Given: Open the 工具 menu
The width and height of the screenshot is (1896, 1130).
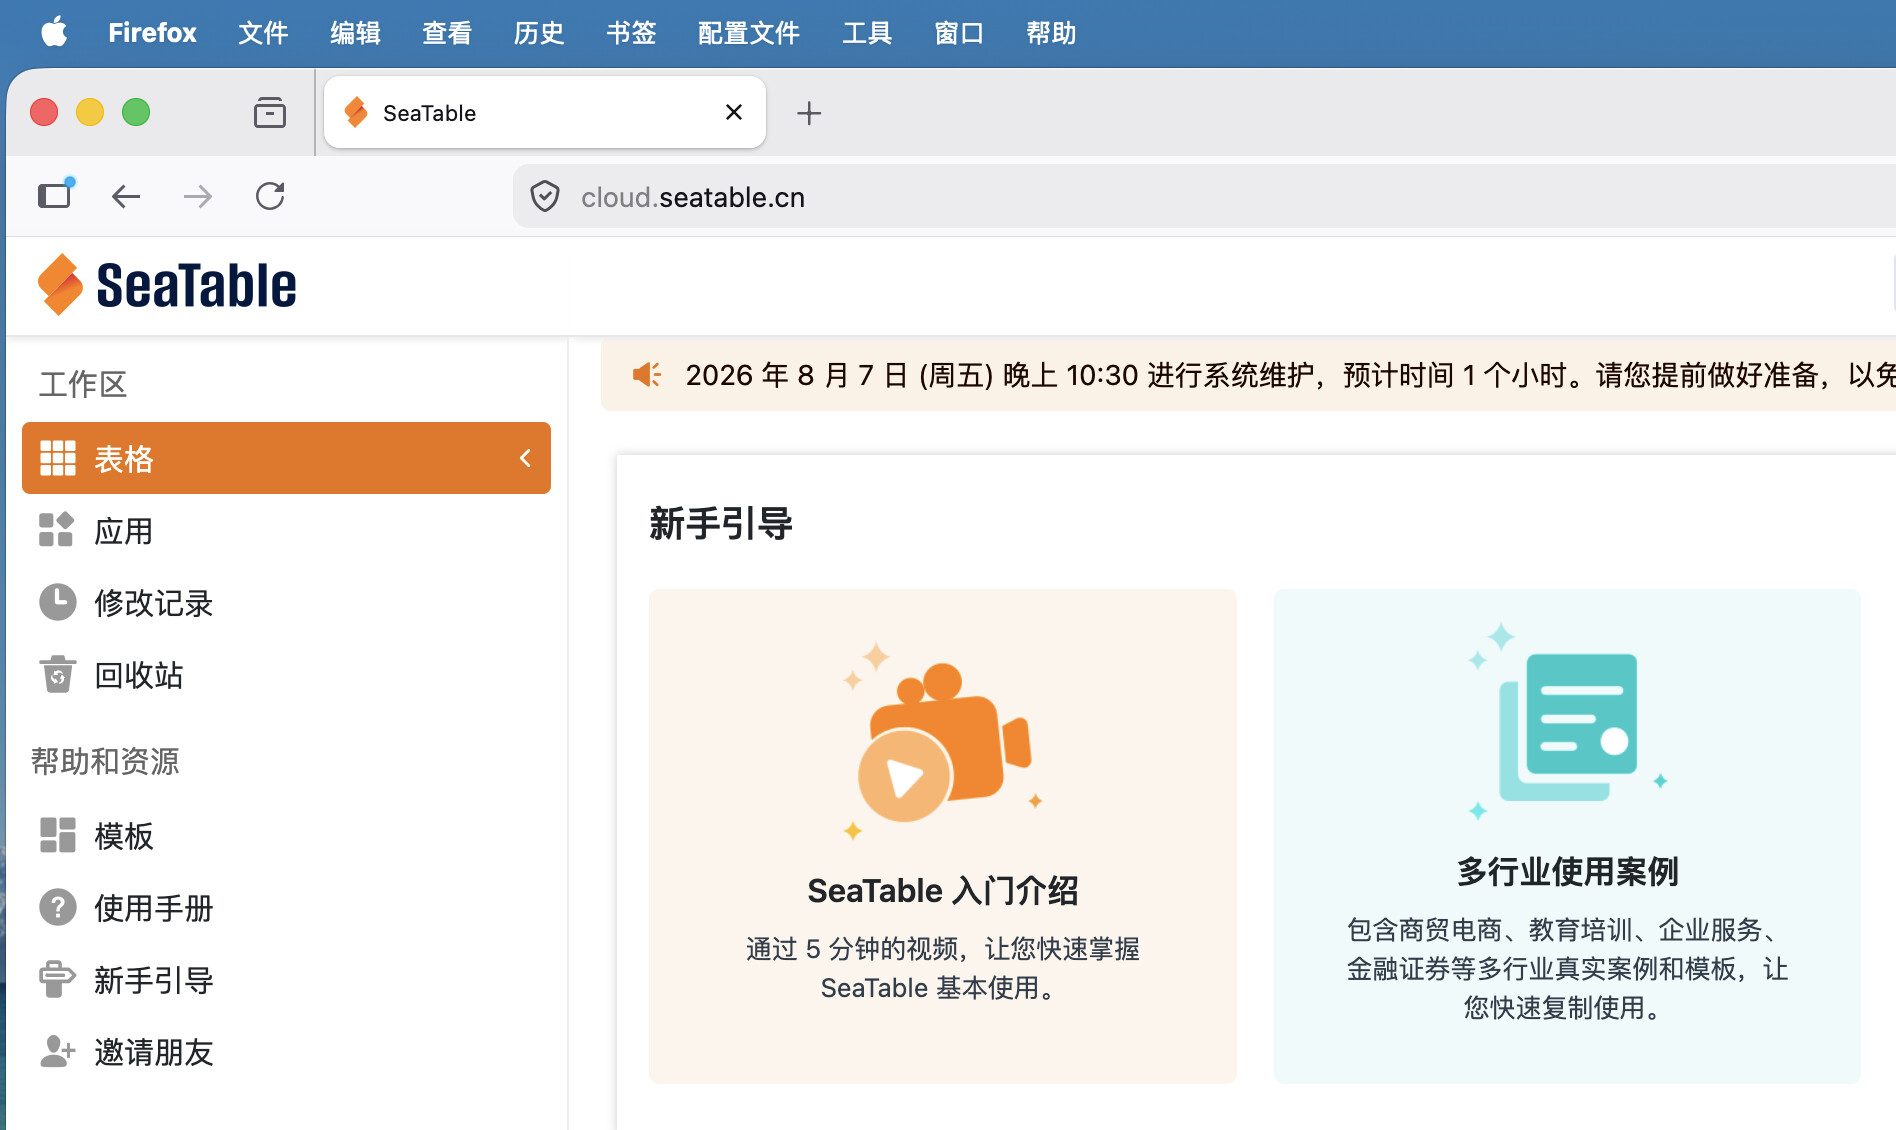Looking at the screenshot, I should 867,33.
